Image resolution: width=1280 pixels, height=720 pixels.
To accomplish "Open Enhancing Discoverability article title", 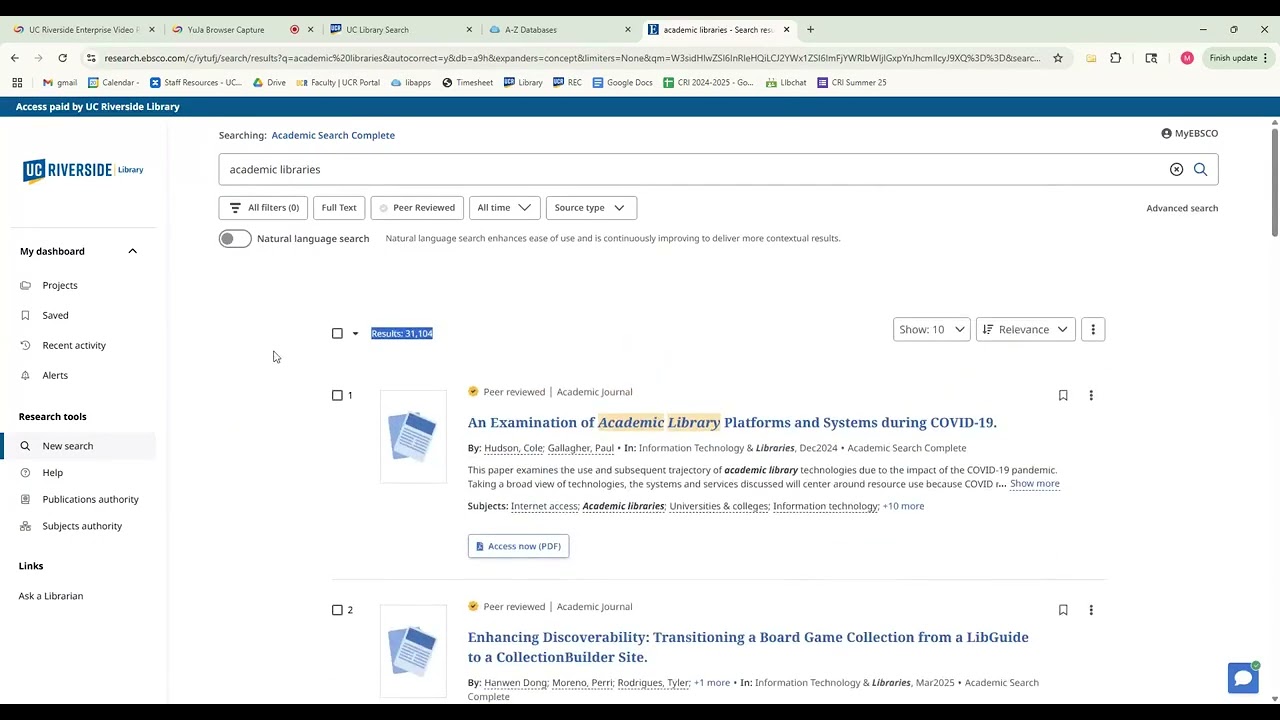I will click(x=748, y=647).
